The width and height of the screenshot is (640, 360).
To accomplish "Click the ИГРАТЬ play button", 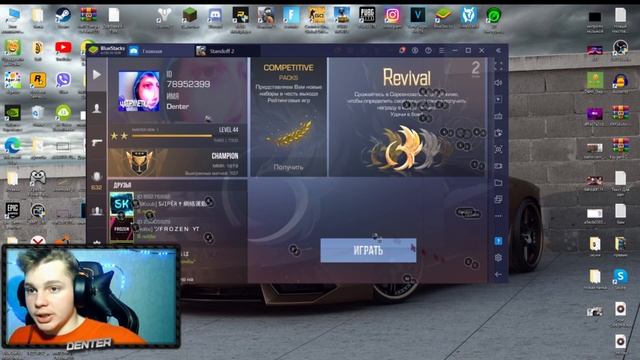I will tap(368, 250).
